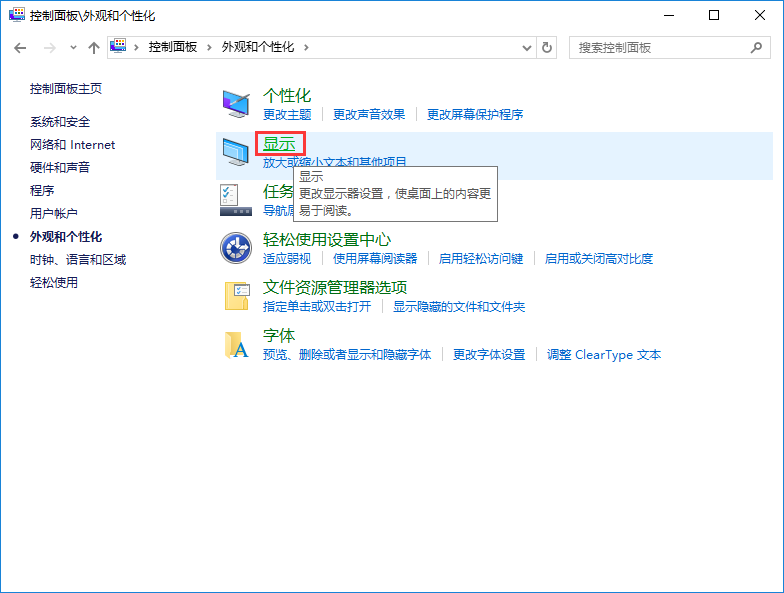Expand the chevron after 控制面板 in breadcrumb
The image size is (784, 593).
[208, 47]
